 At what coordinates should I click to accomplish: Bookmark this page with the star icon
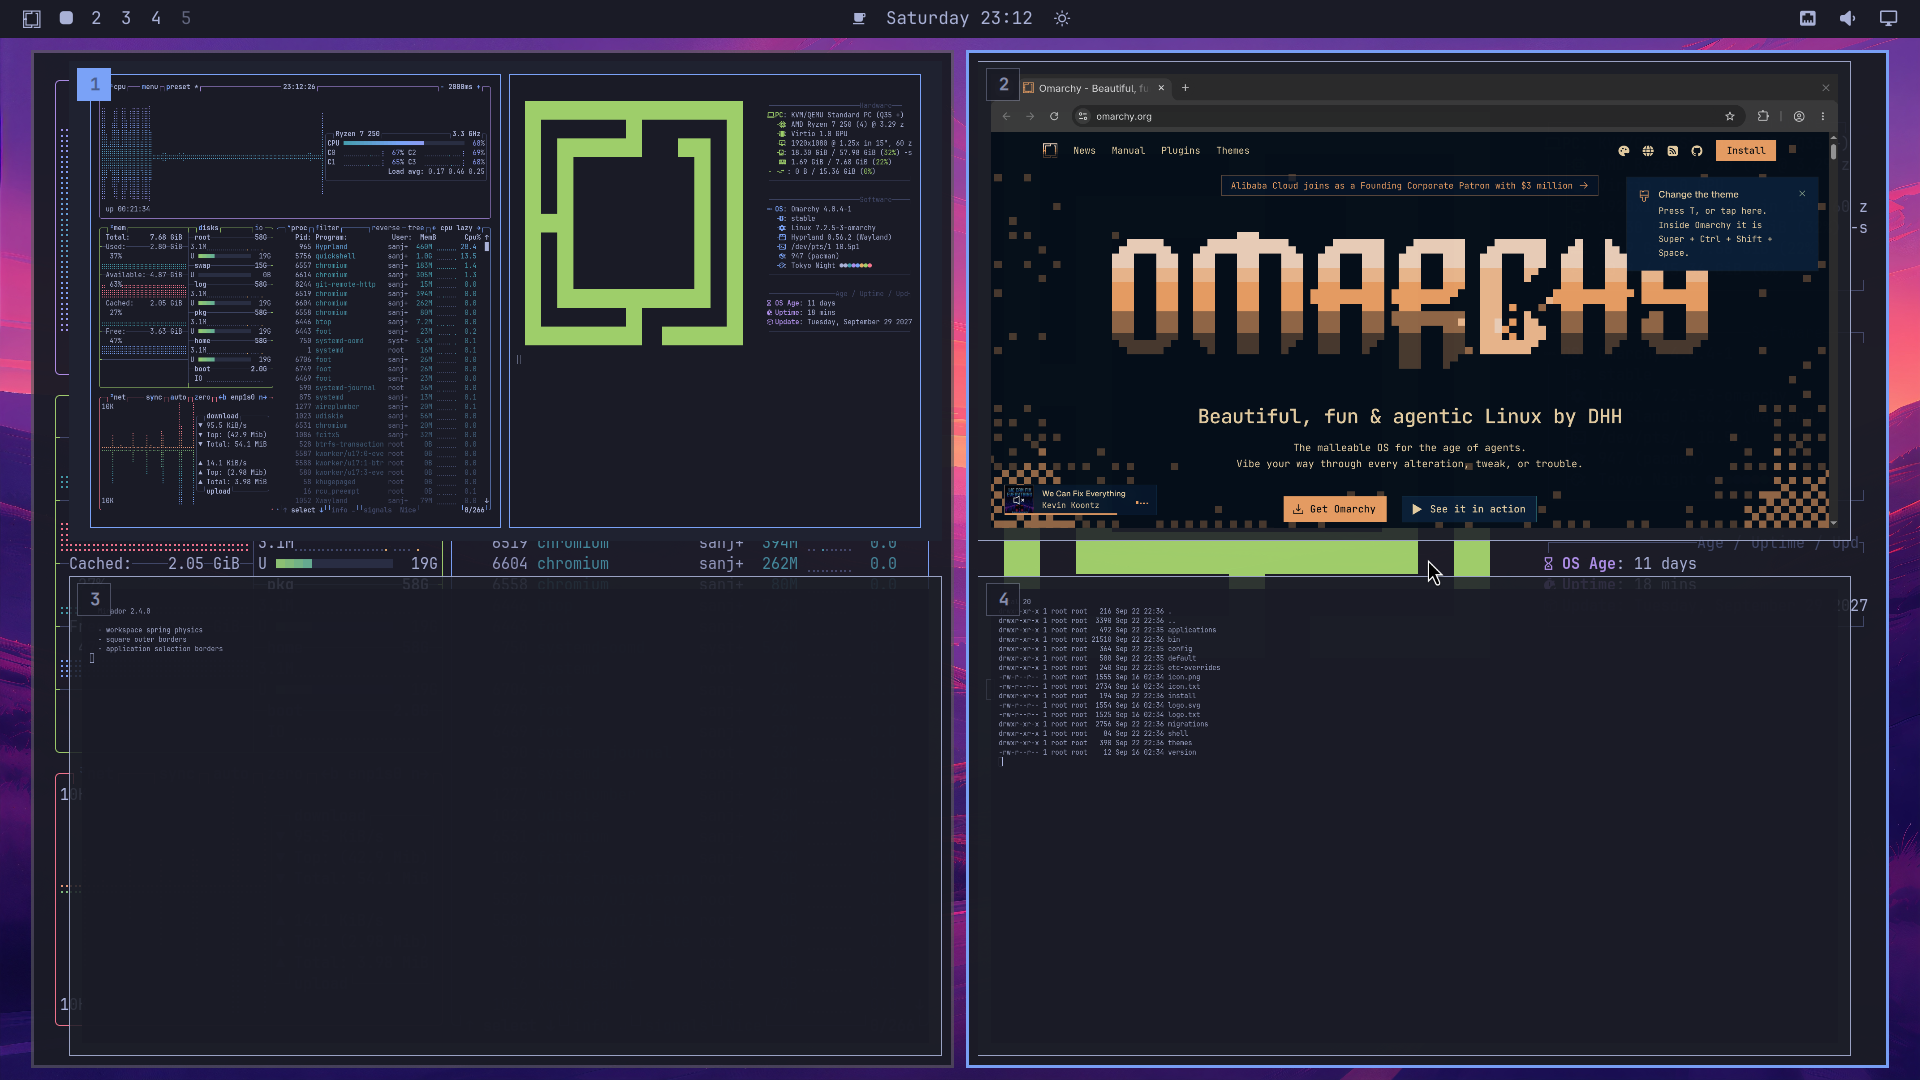[x=1730, y=116]
